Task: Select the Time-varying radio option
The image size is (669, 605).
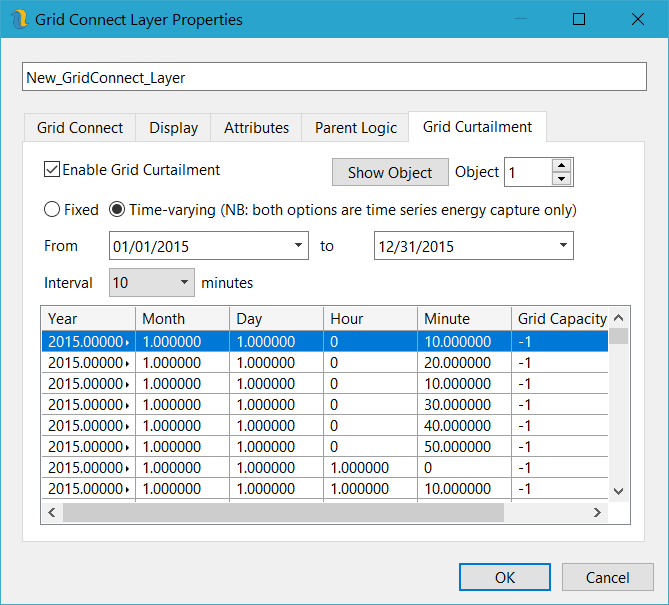Action: pos(116,210)
